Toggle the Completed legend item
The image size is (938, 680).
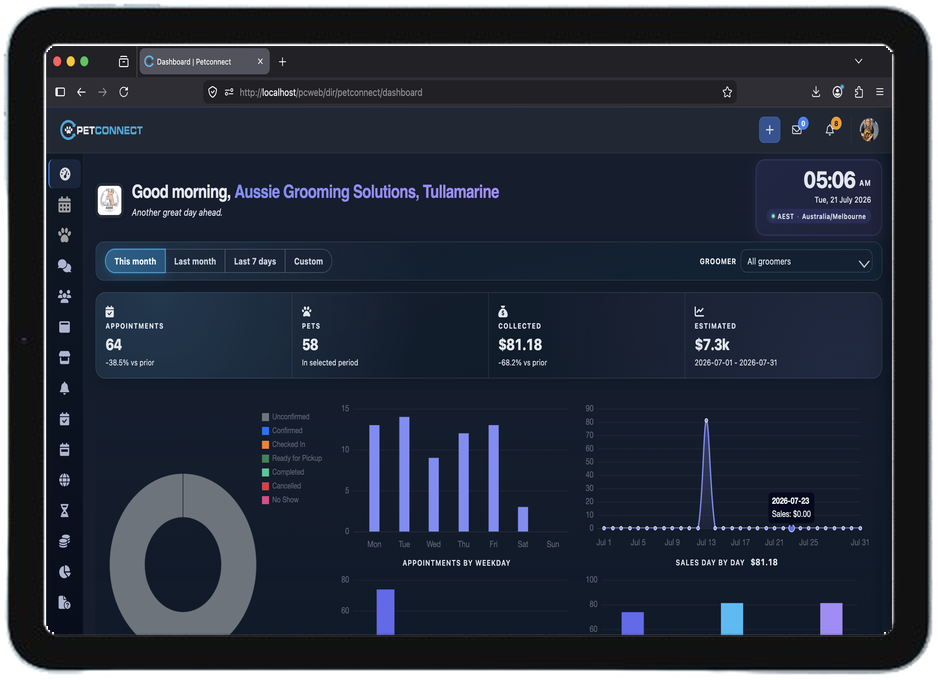283,472
